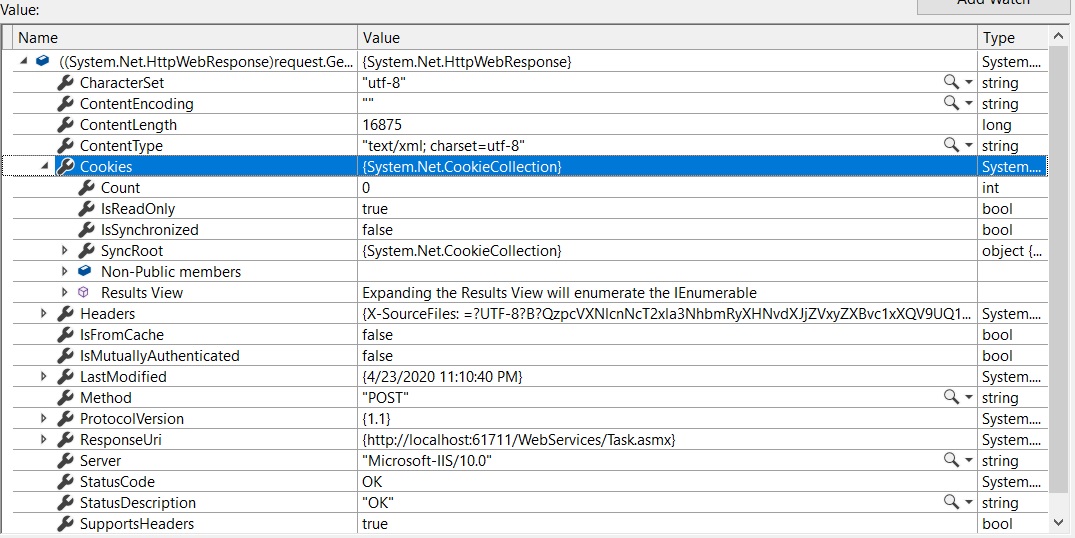This screenshot has width=1075, height=538.
Task: Collapse the Cookies node
Action: pyautogui.click(x=44, y=167)
